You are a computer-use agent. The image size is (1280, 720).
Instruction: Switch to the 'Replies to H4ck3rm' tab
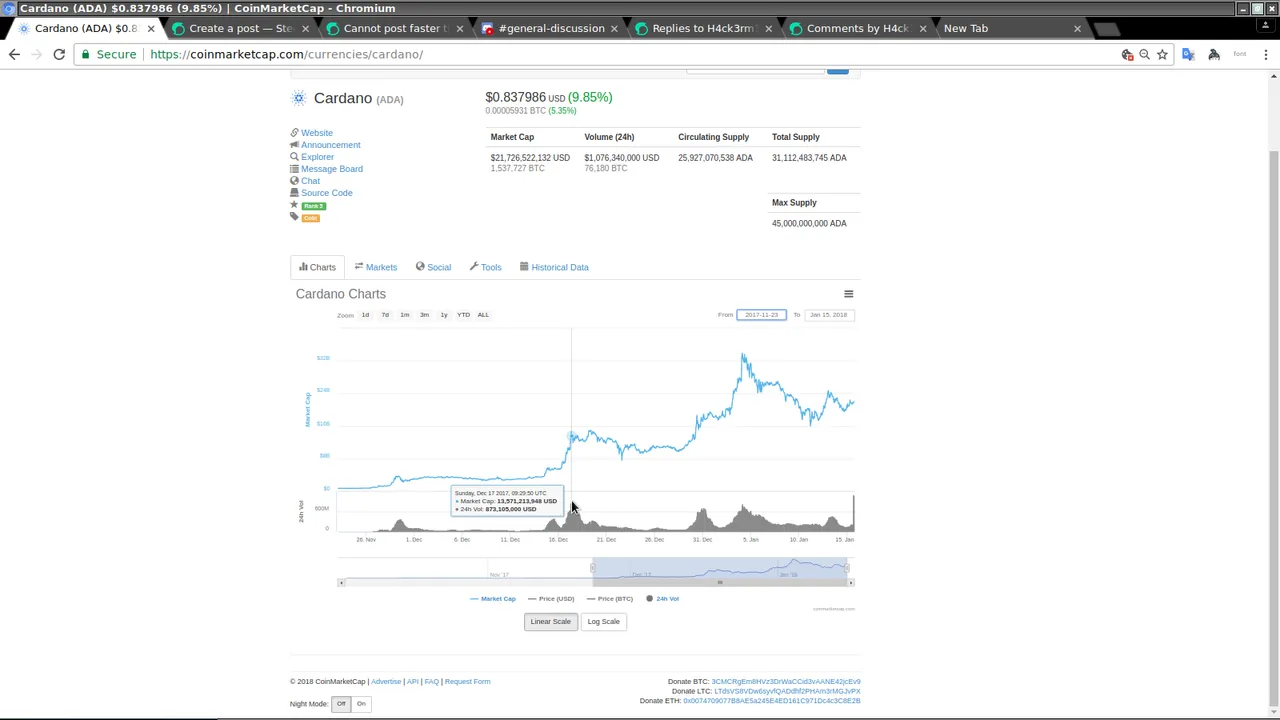coord(703,28)
